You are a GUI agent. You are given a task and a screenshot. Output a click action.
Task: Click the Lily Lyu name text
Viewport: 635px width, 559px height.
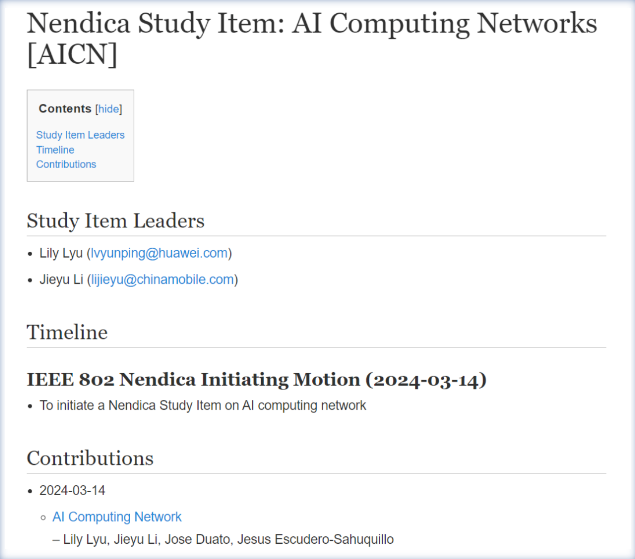61,253
